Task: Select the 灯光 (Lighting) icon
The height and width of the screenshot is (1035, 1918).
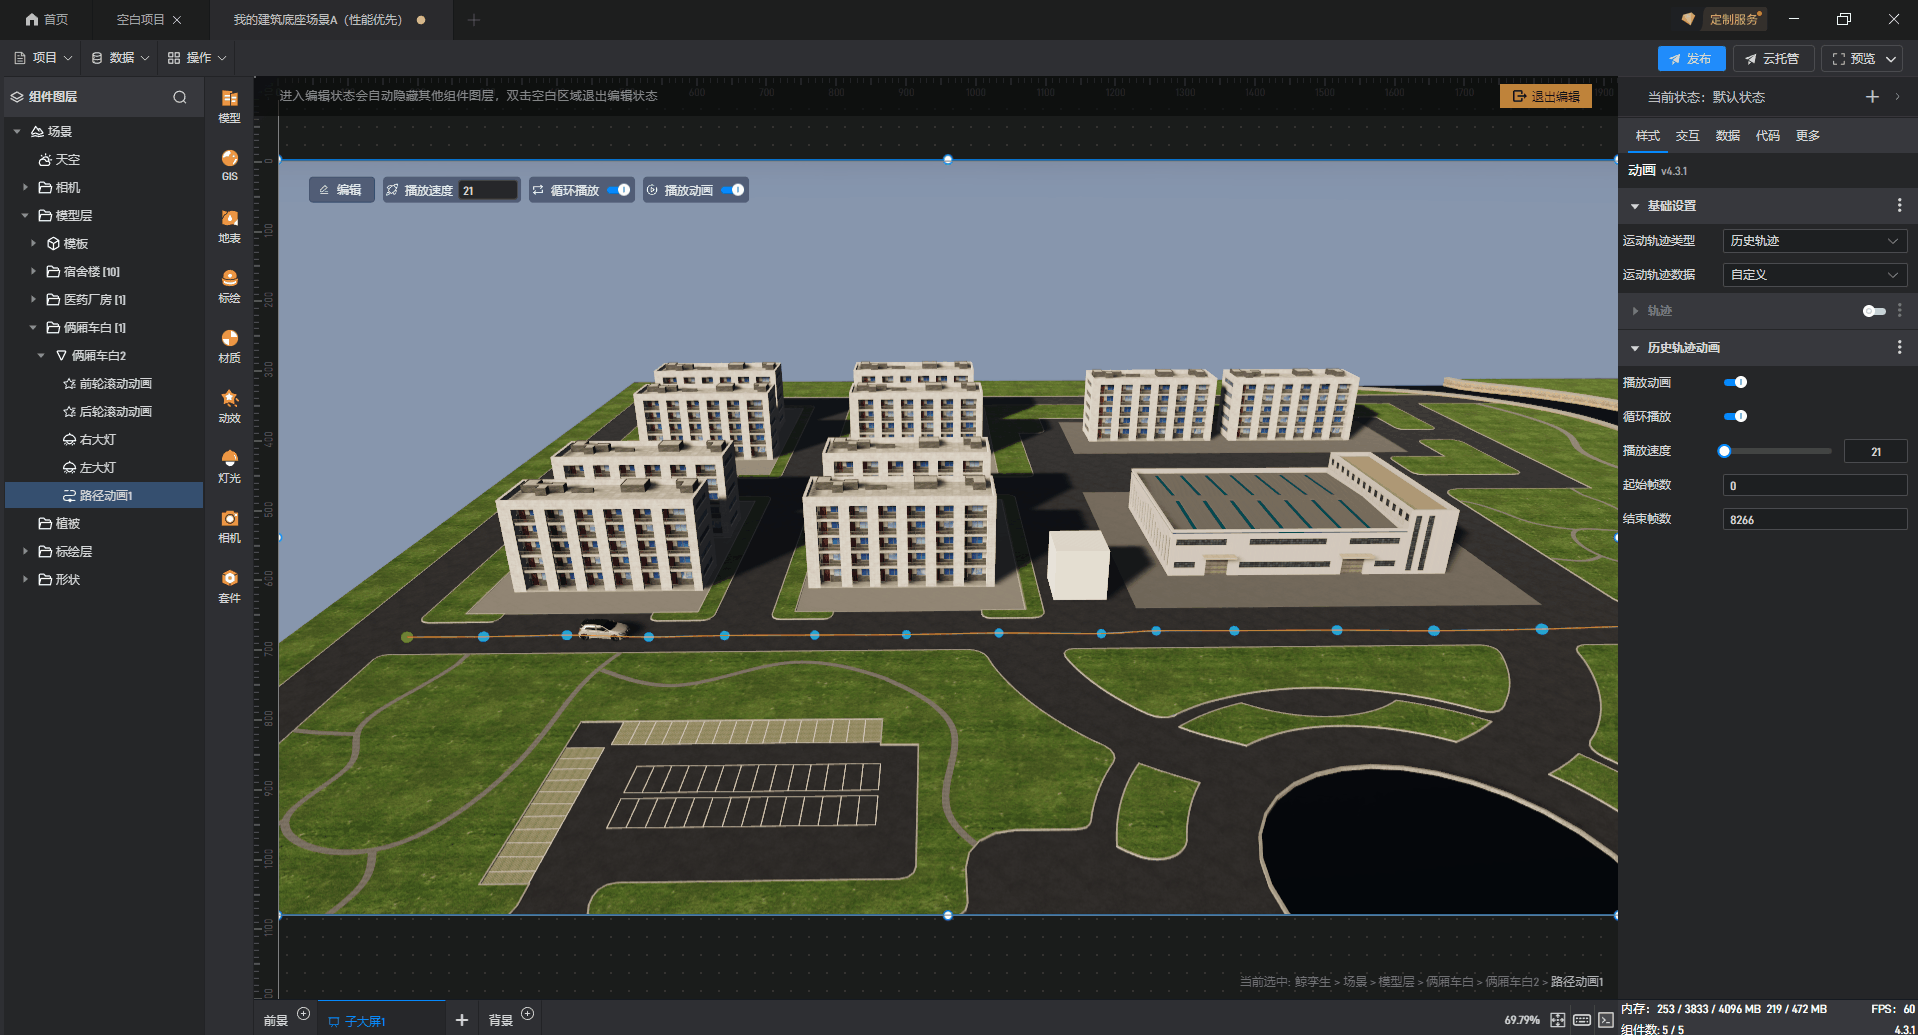Action: (x=229, y=465)
